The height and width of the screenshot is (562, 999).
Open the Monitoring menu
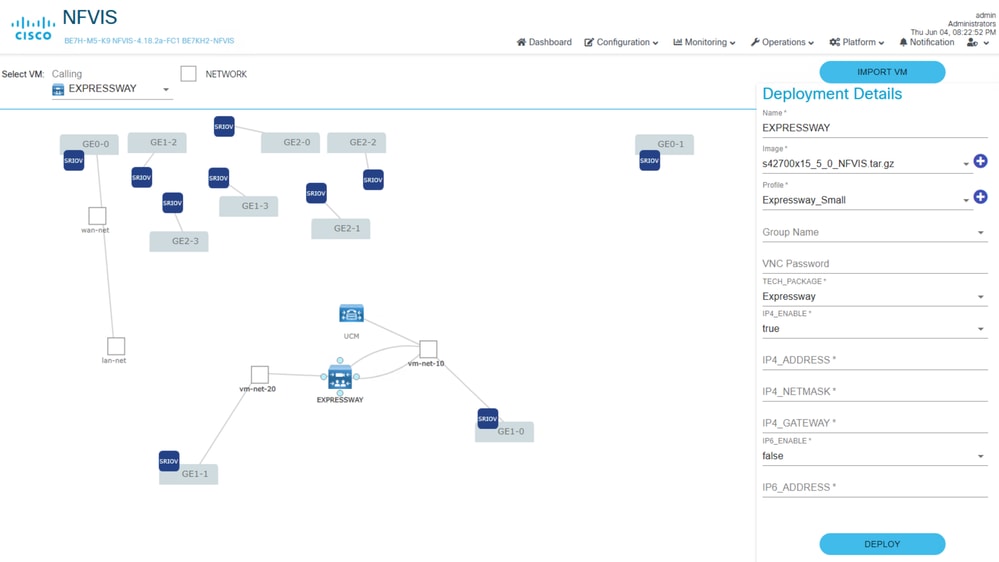point(704,42)
